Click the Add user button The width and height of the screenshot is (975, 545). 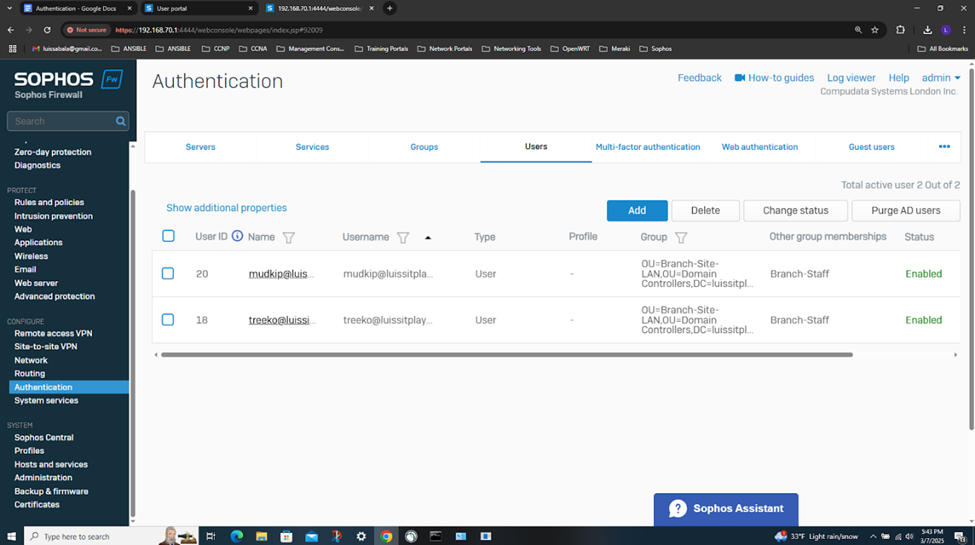[x=637, y=210]
